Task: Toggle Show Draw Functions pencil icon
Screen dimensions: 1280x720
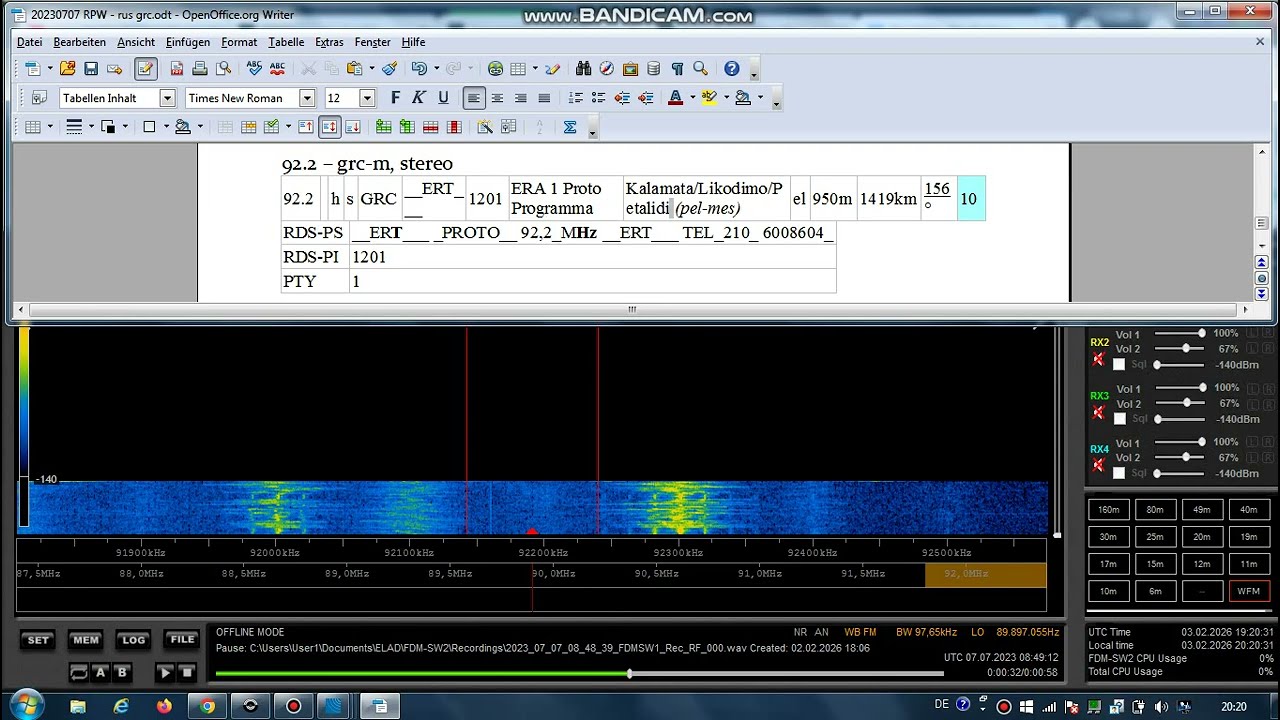Action: pyautogui.click(x=552, y=69)
